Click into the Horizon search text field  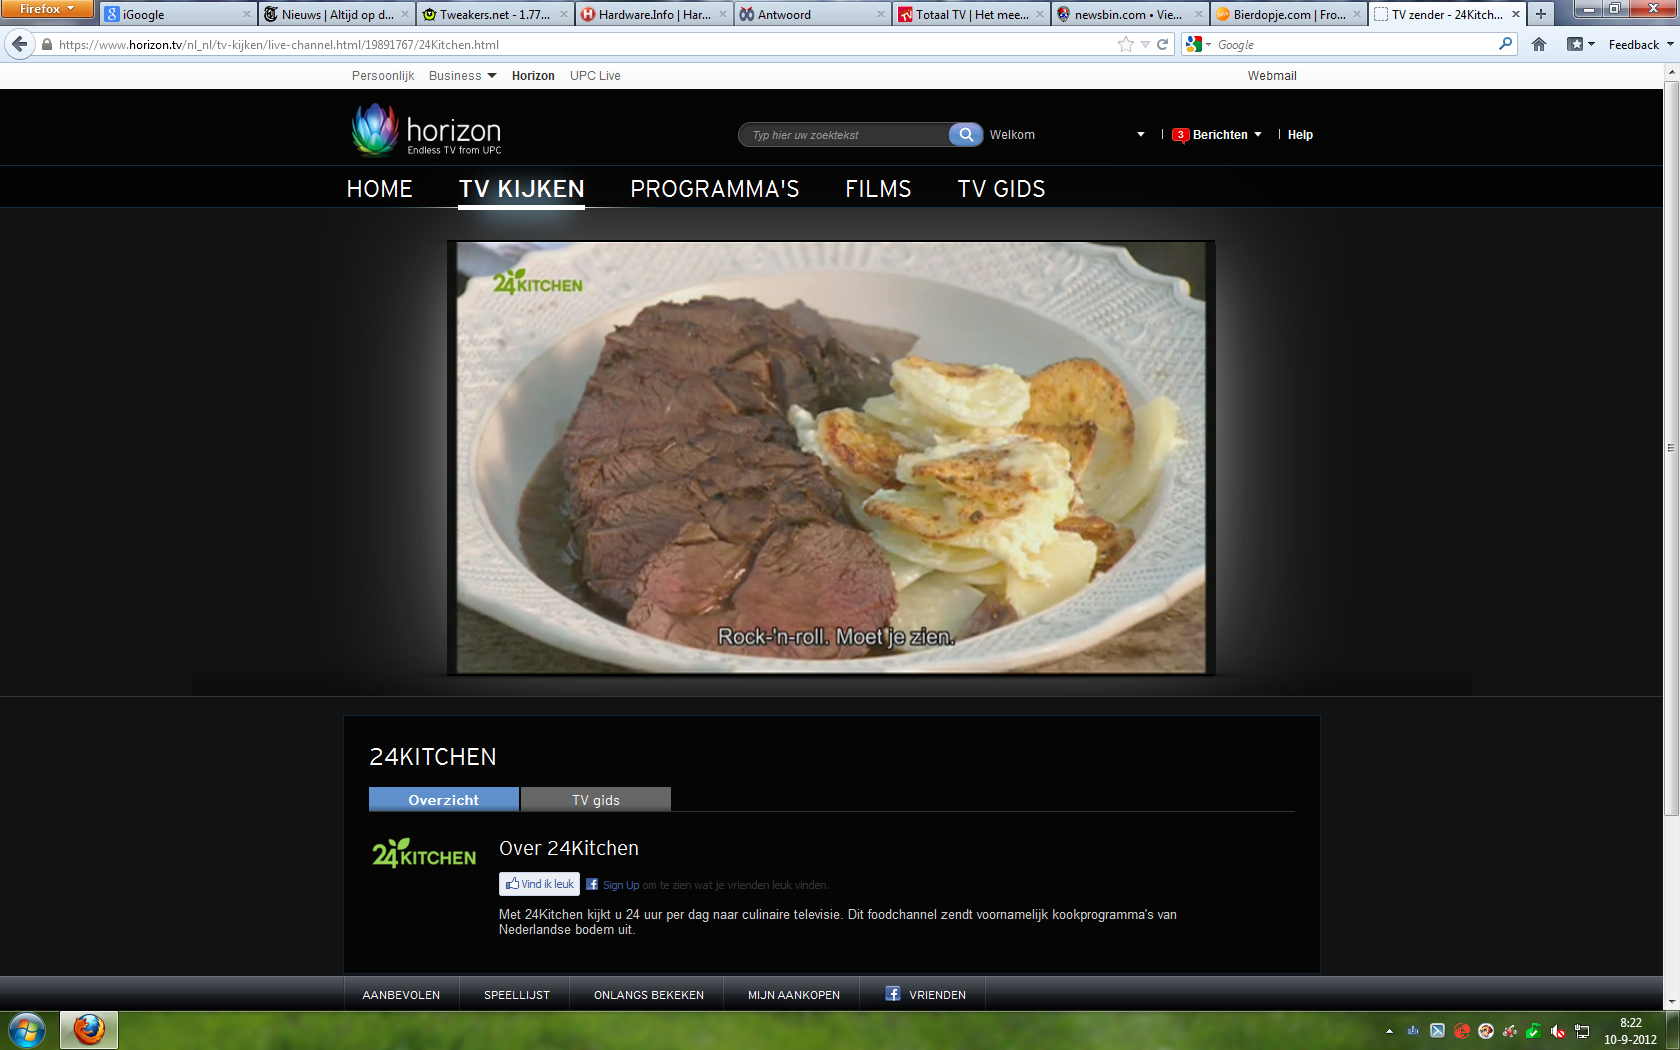[x=845, y=135]
